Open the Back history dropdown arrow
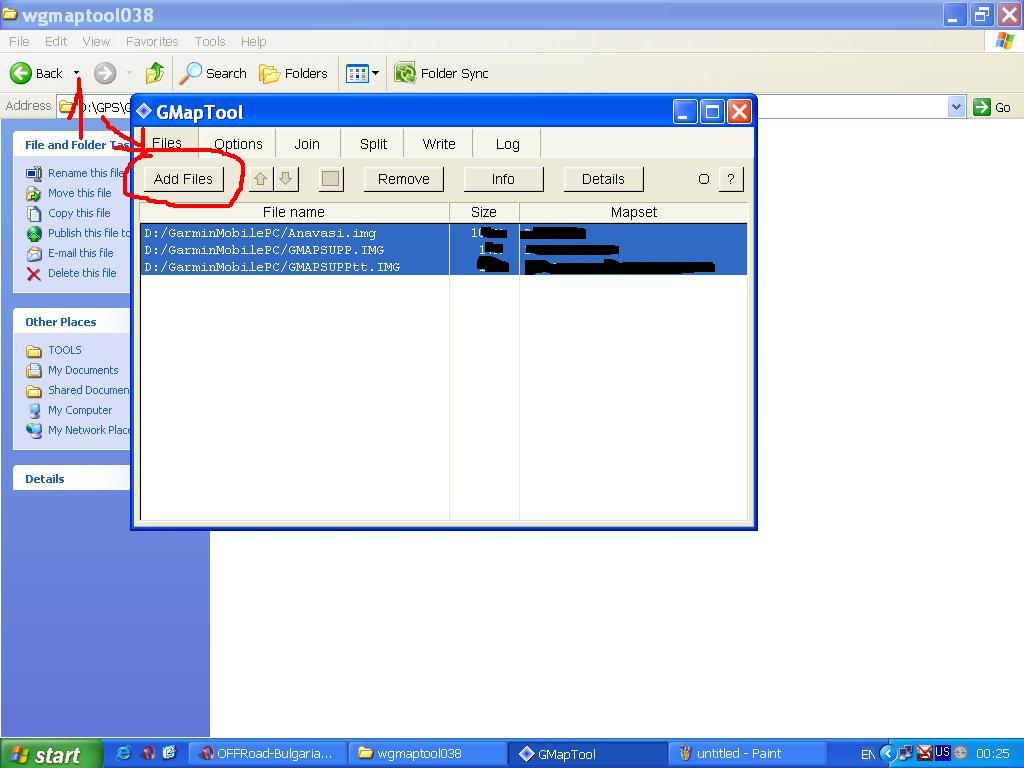1024x768 pixels. pos(76,73)
